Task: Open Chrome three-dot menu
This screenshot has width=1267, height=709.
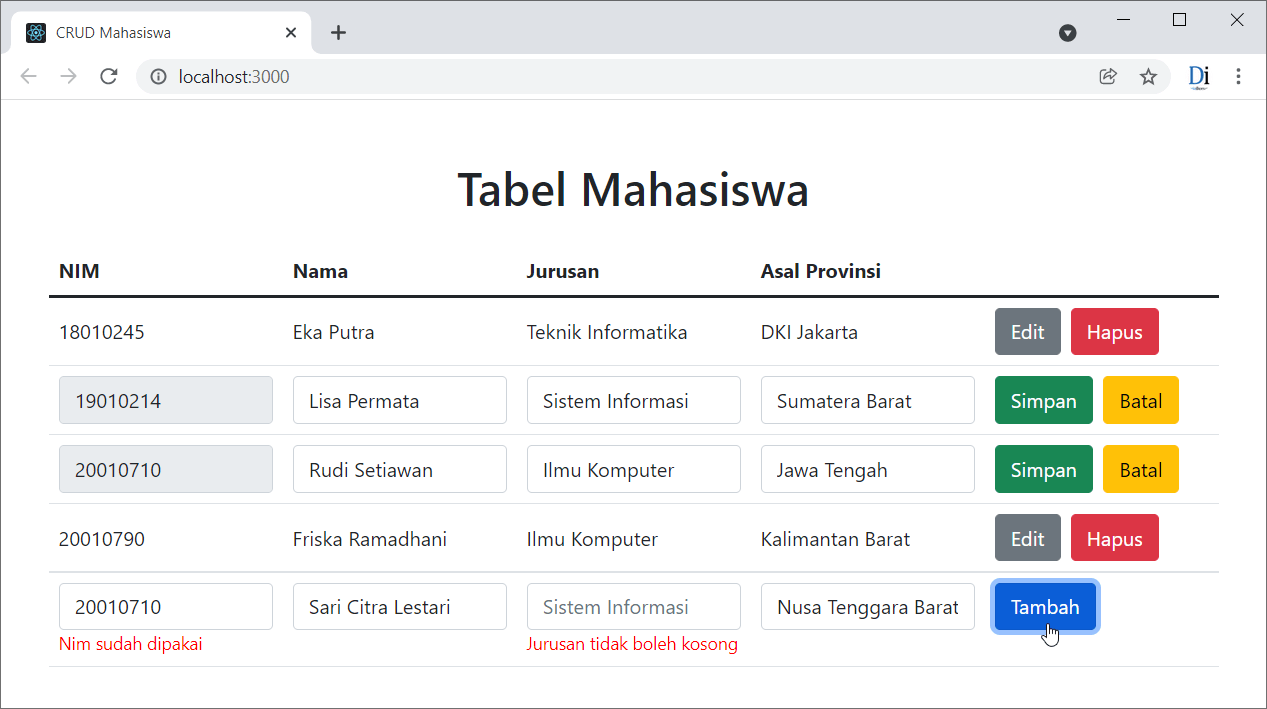Action: [1238, 76]
